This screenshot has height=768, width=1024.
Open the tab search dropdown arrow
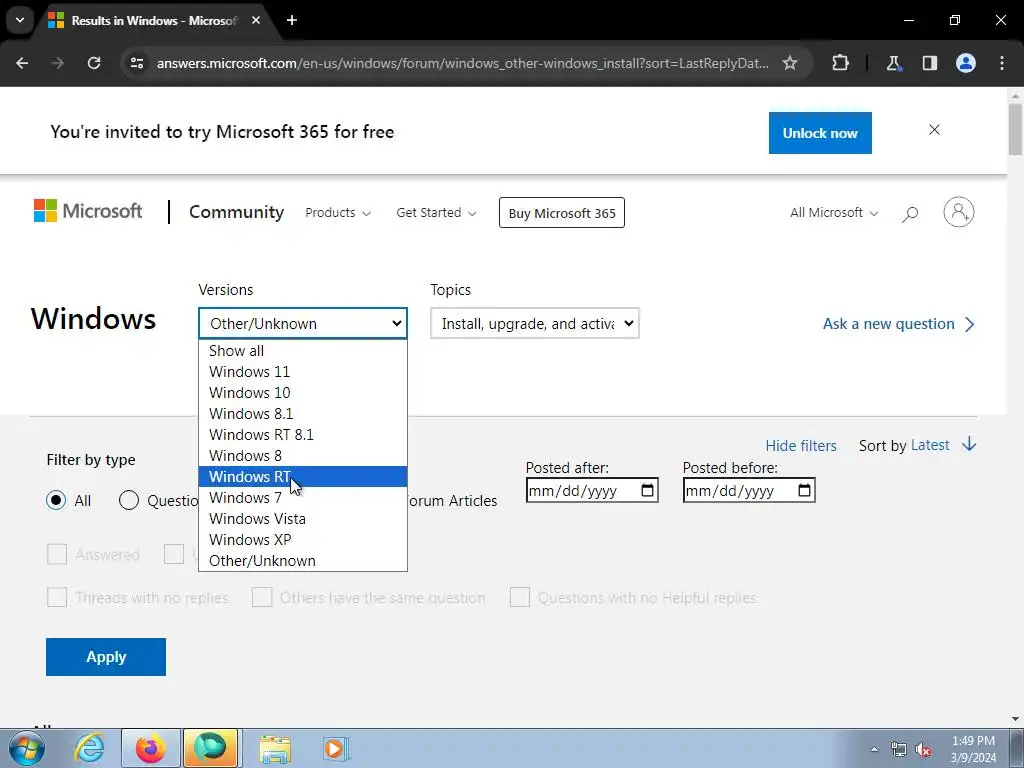coord(20,20)
